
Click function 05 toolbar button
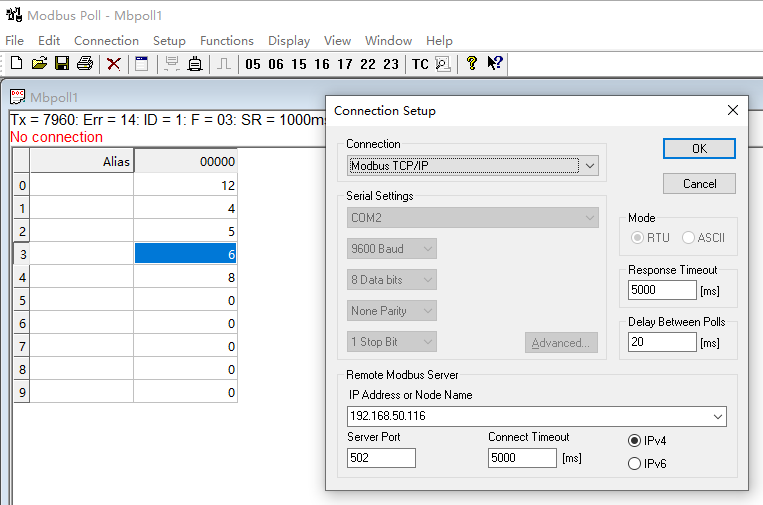pyautogui.click(x=253, y=64)
